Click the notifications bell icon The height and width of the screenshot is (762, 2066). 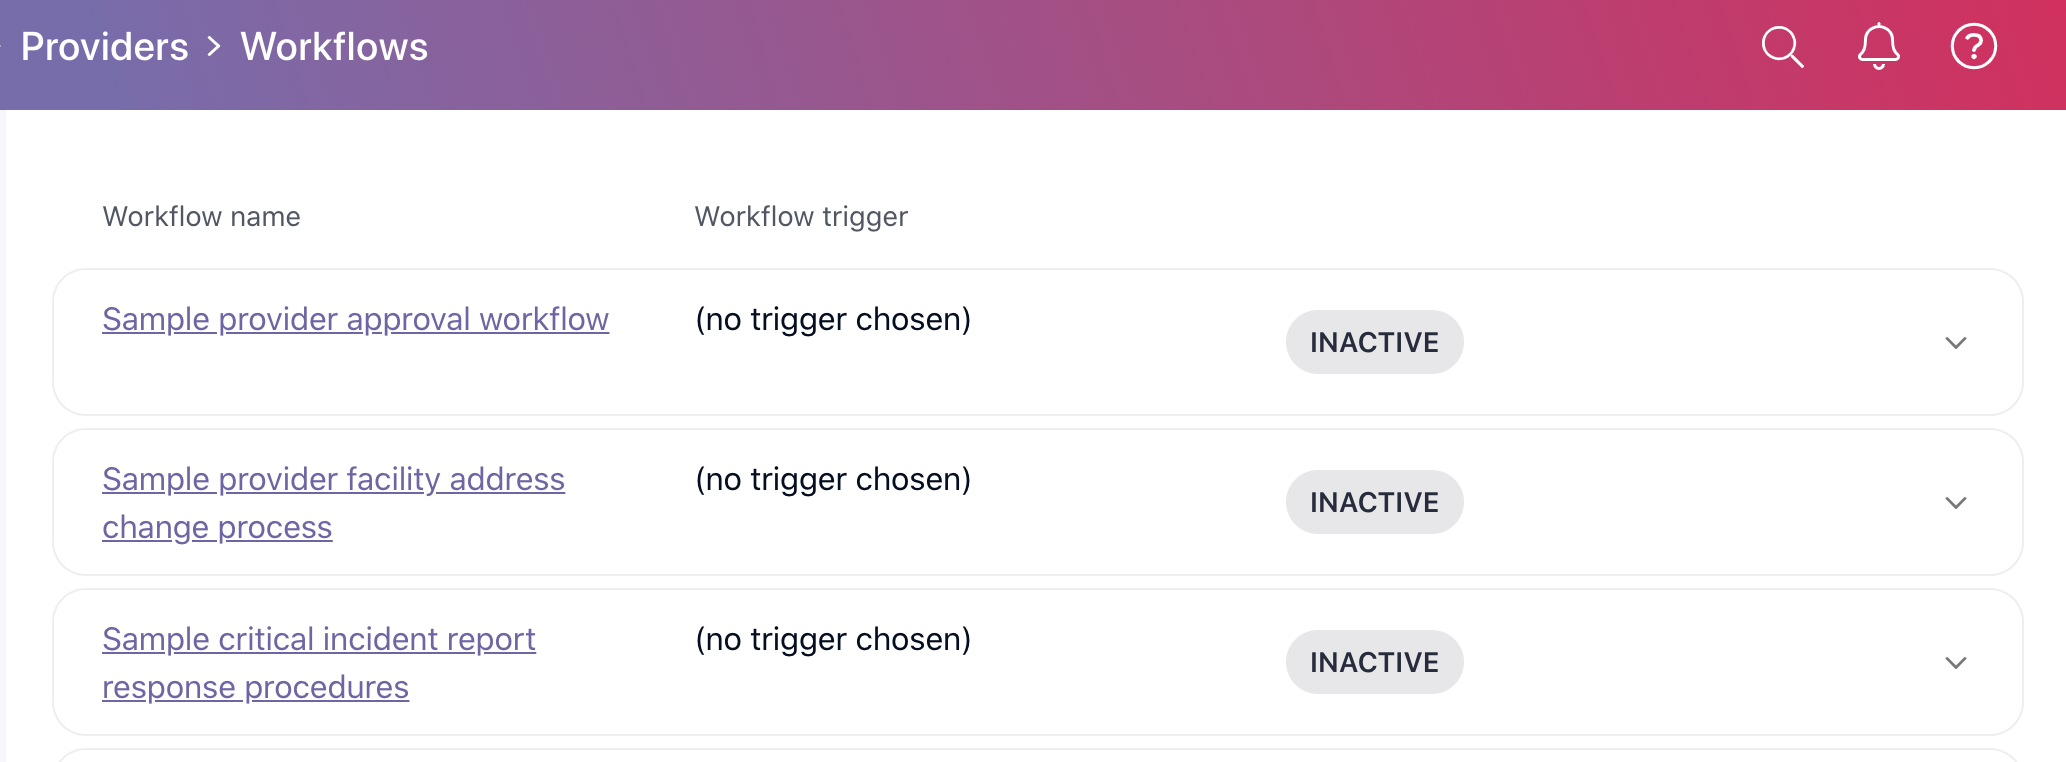tap(1878, 47)
